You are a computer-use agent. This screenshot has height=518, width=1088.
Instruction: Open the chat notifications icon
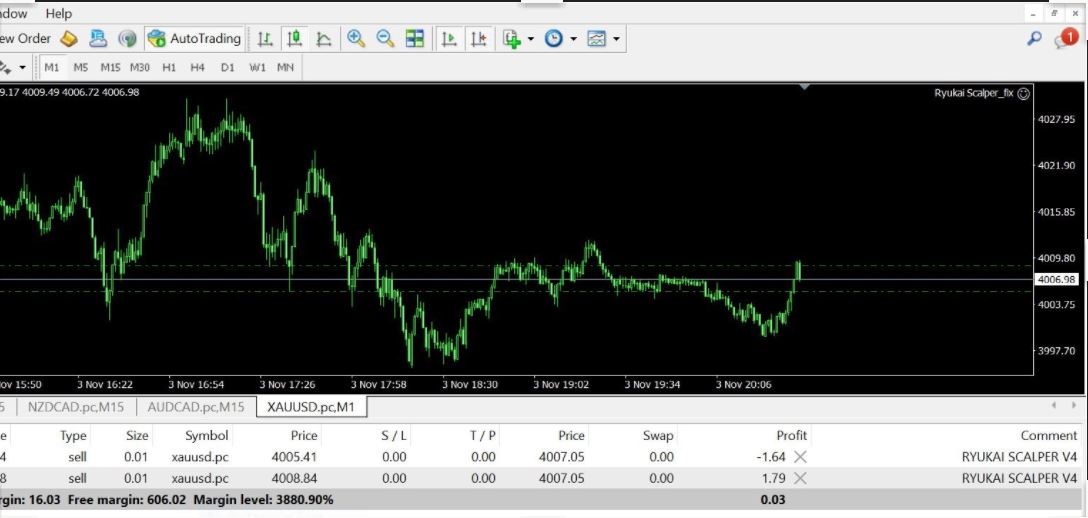coord(1065,39)
